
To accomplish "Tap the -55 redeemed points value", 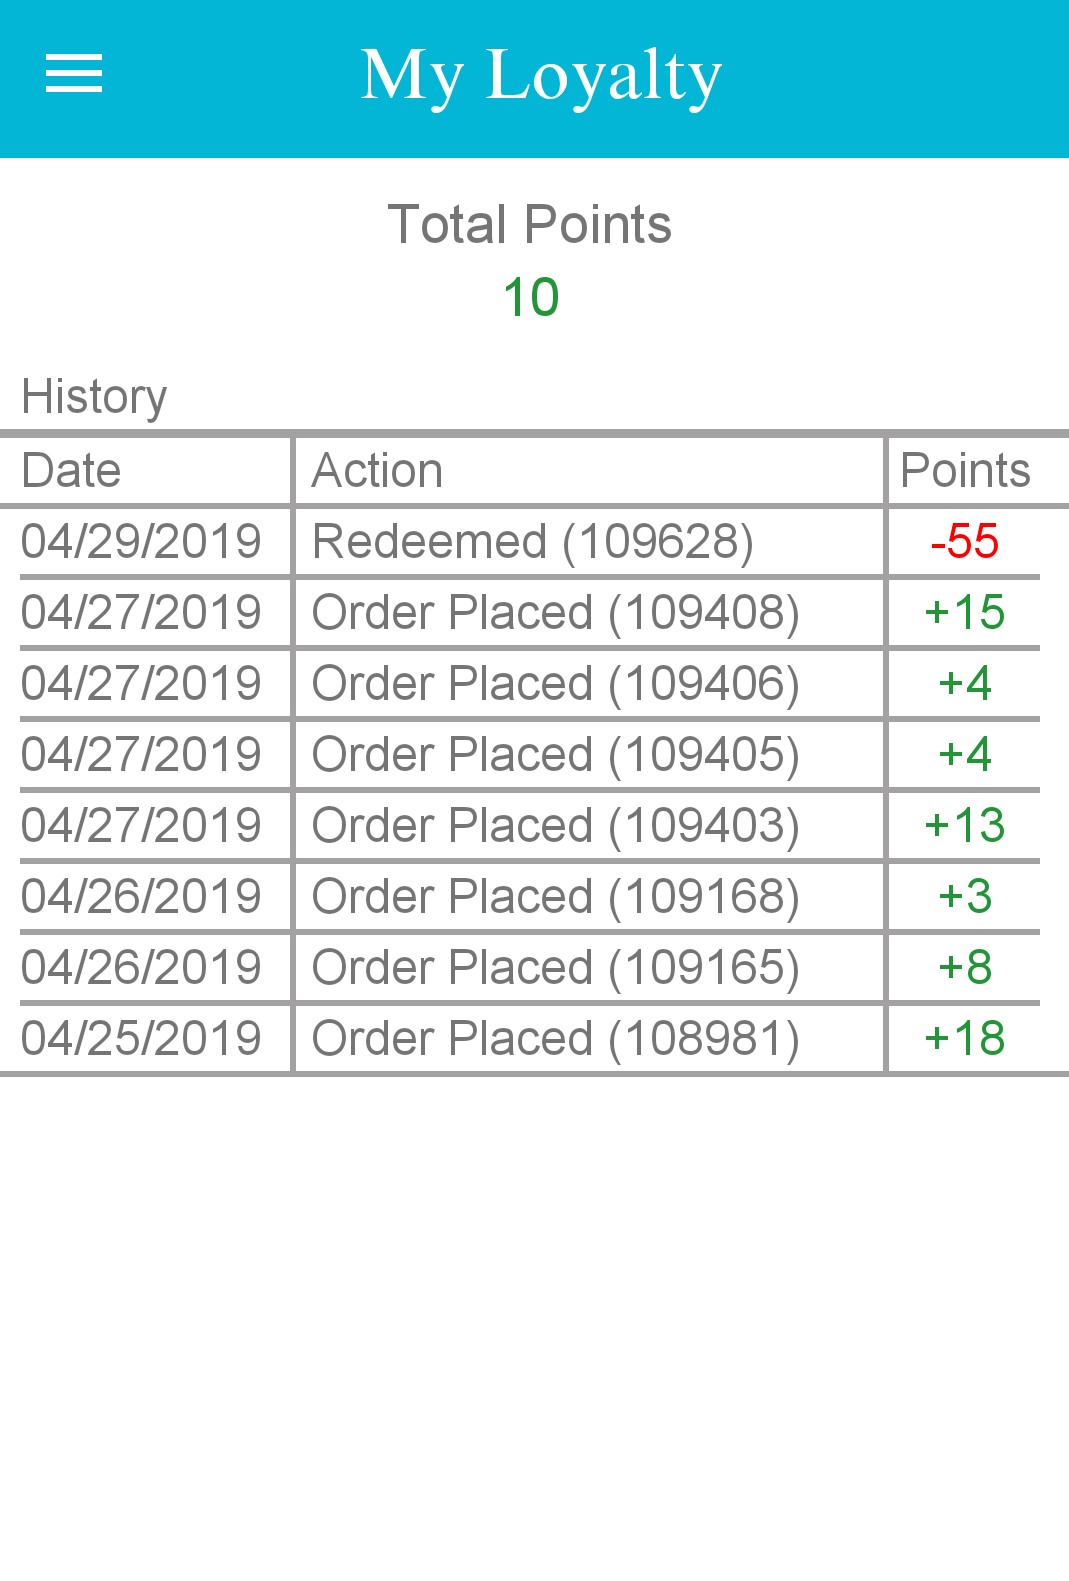I will (965, 542).
